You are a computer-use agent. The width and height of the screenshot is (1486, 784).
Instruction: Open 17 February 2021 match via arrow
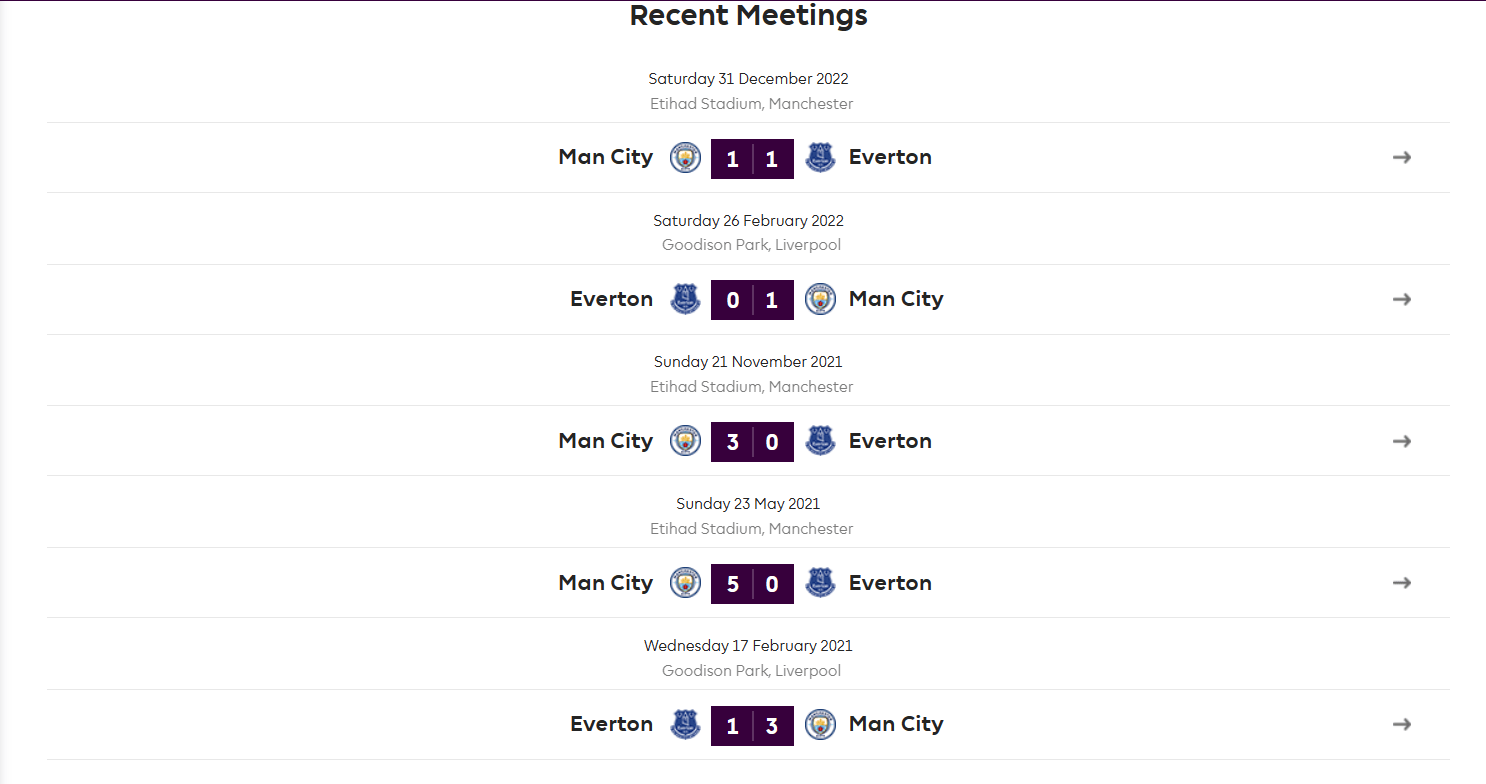[1402, 724]
